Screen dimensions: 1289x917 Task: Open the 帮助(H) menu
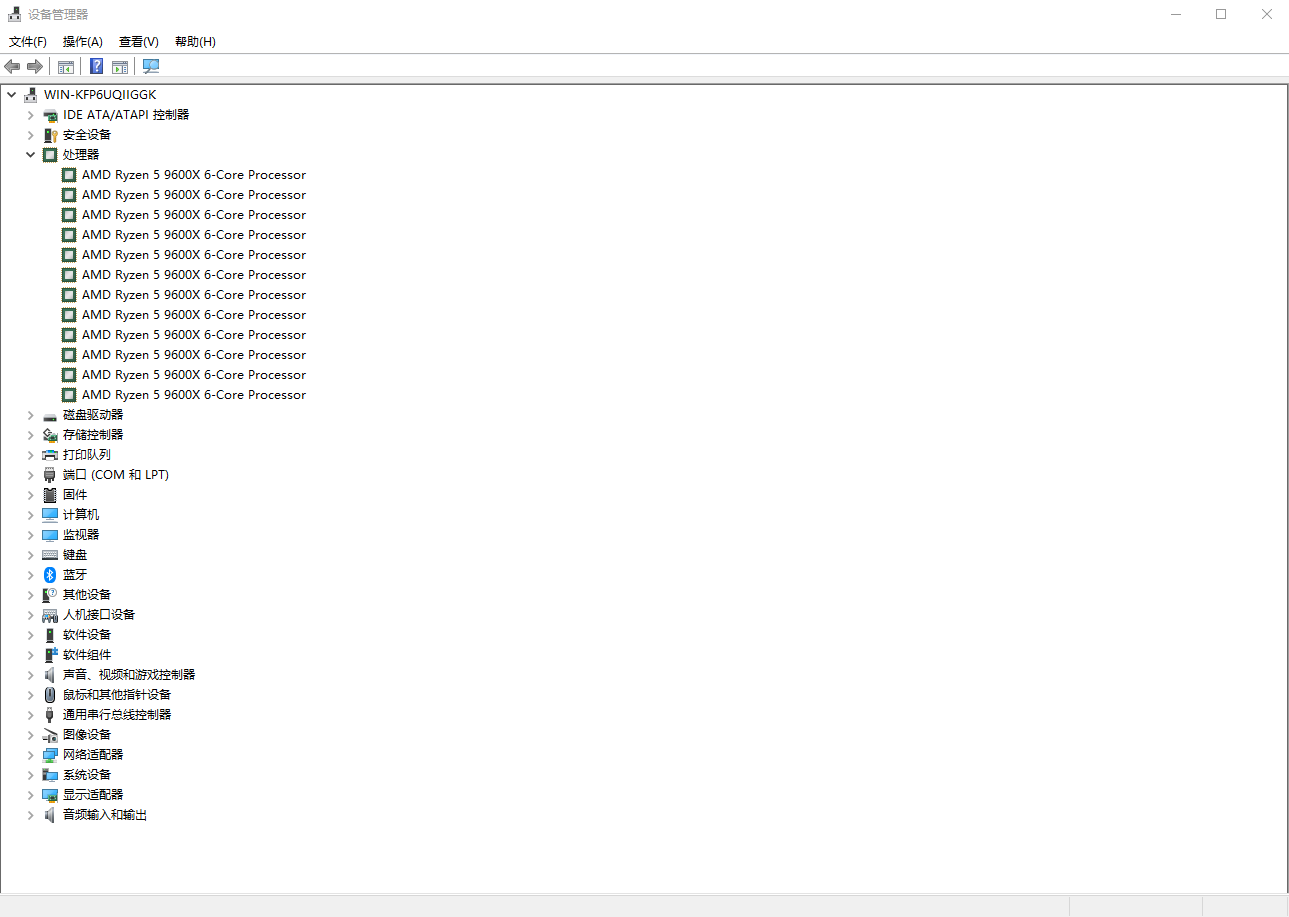[x=195, y=42]
